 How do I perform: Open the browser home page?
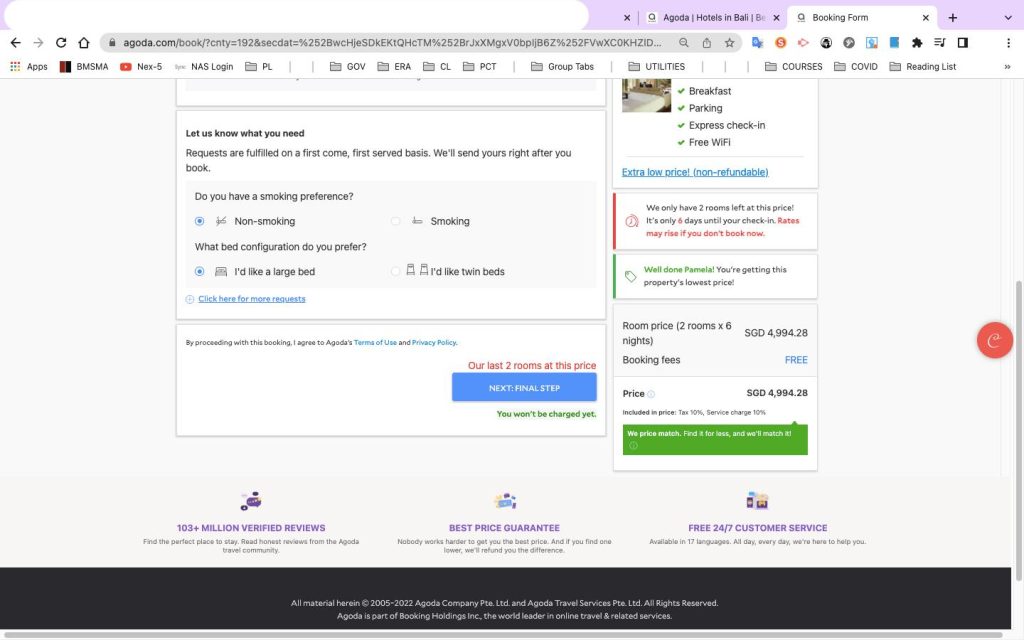(84, 42)
